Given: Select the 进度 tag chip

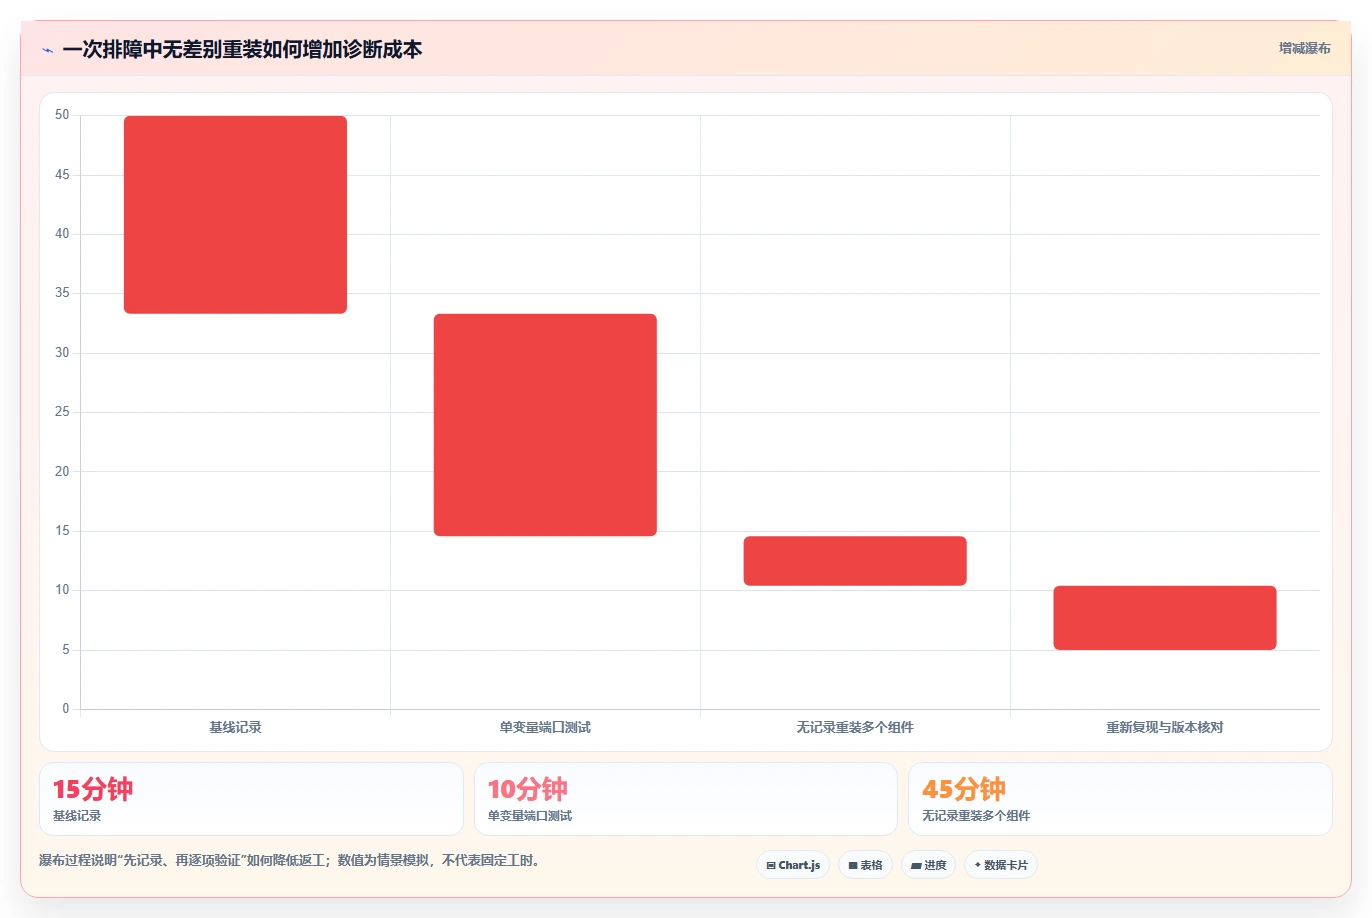Looking at the screenshot, I should point(928,865).
